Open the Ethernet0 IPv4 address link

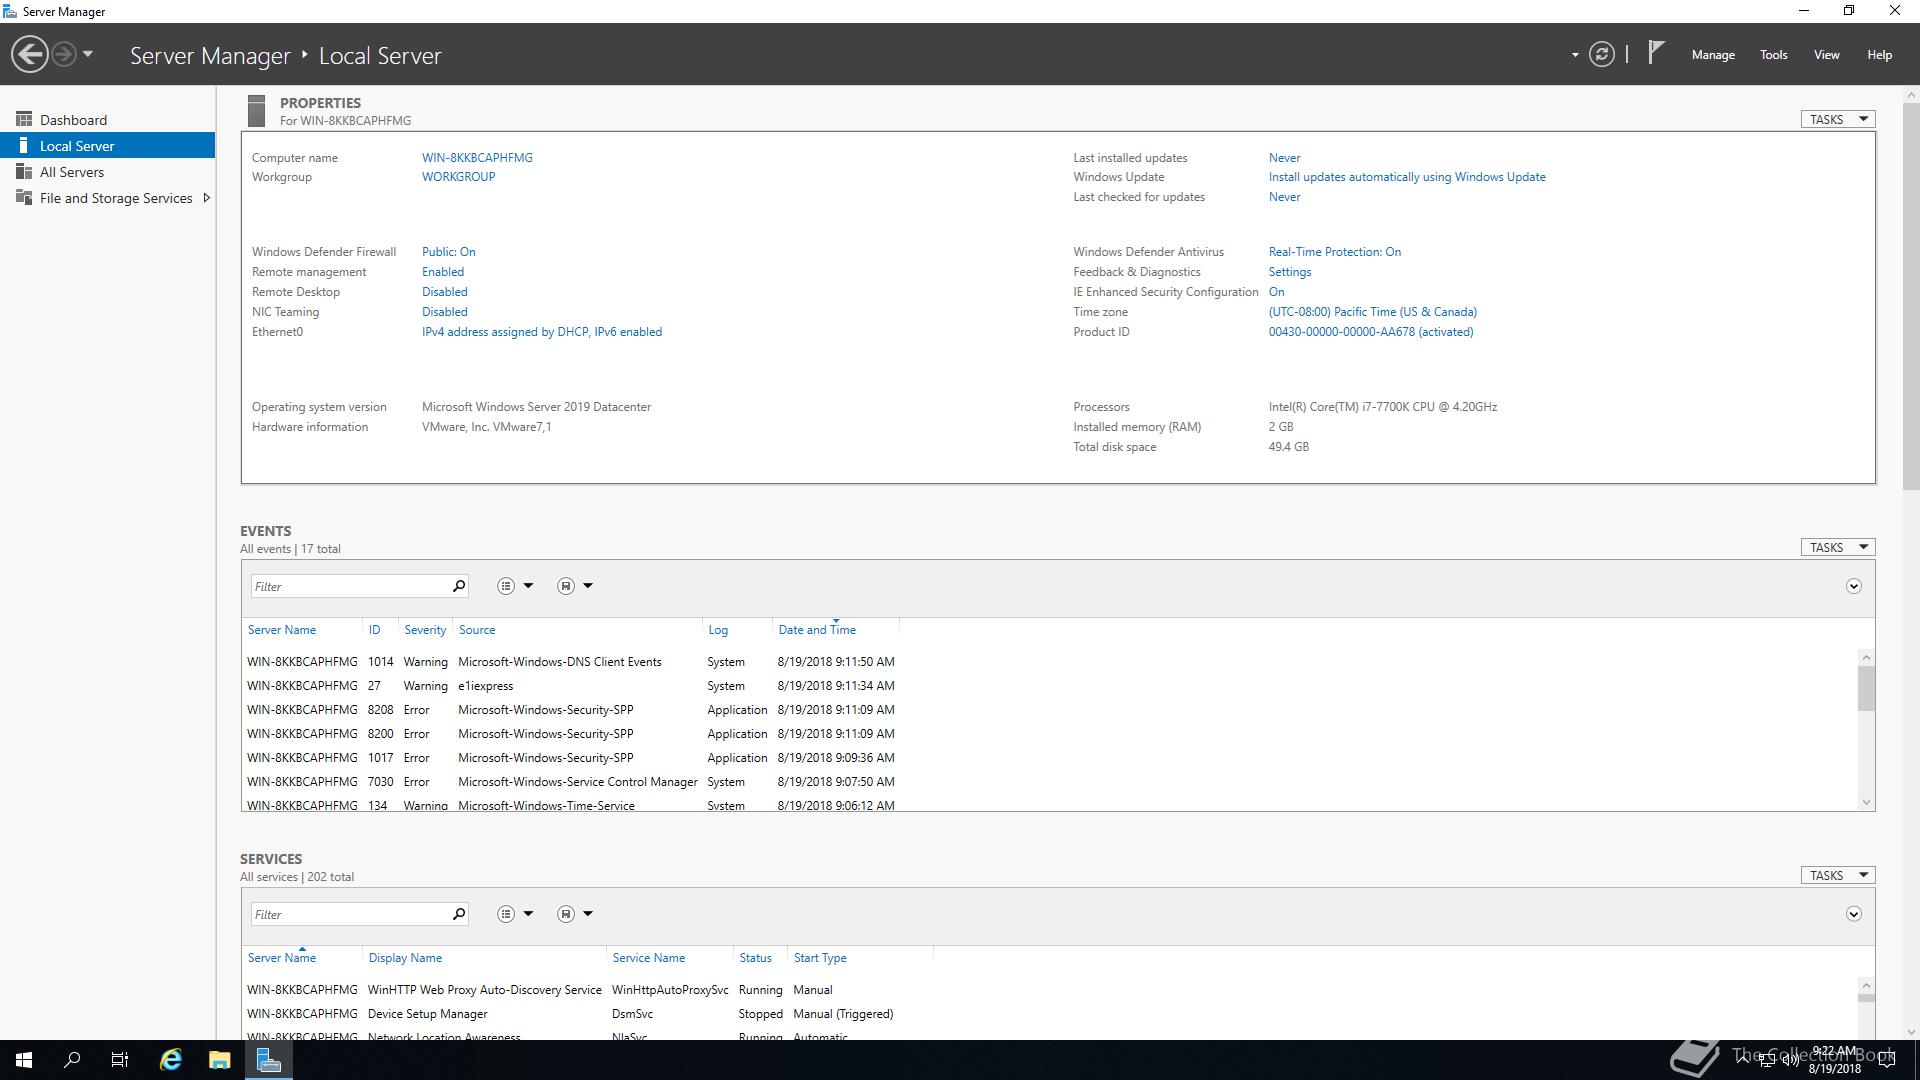coord(541,332)
